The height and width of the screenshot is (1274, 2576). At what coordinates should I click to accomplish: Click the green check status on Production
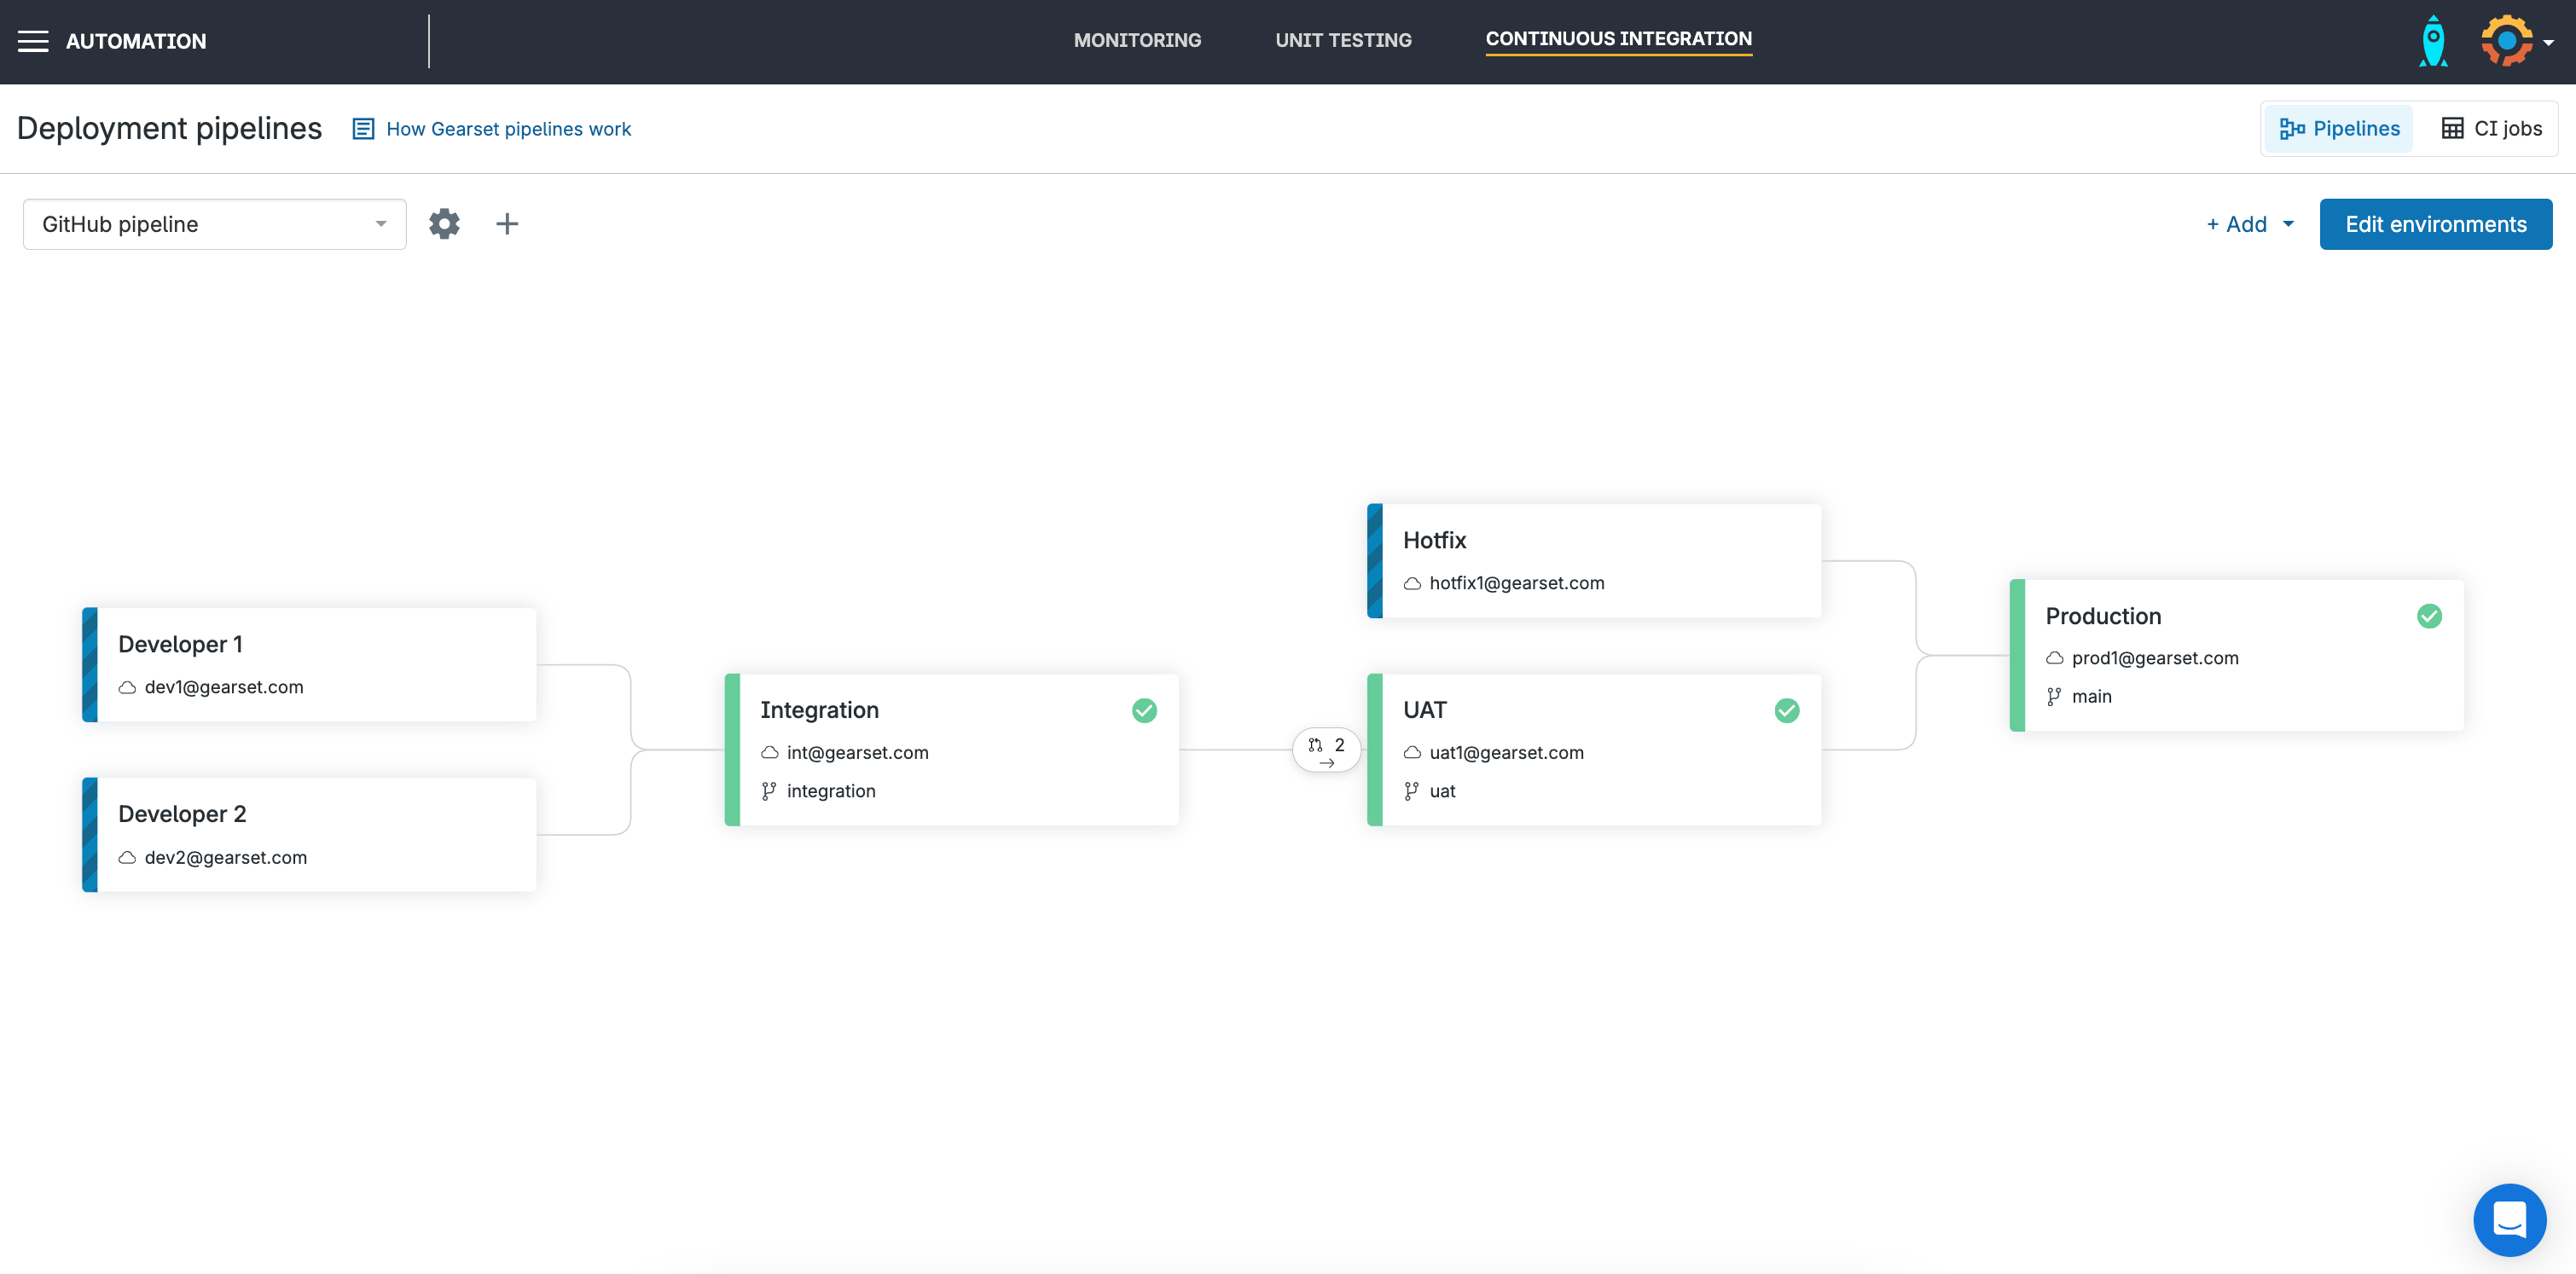point(2429,616)
